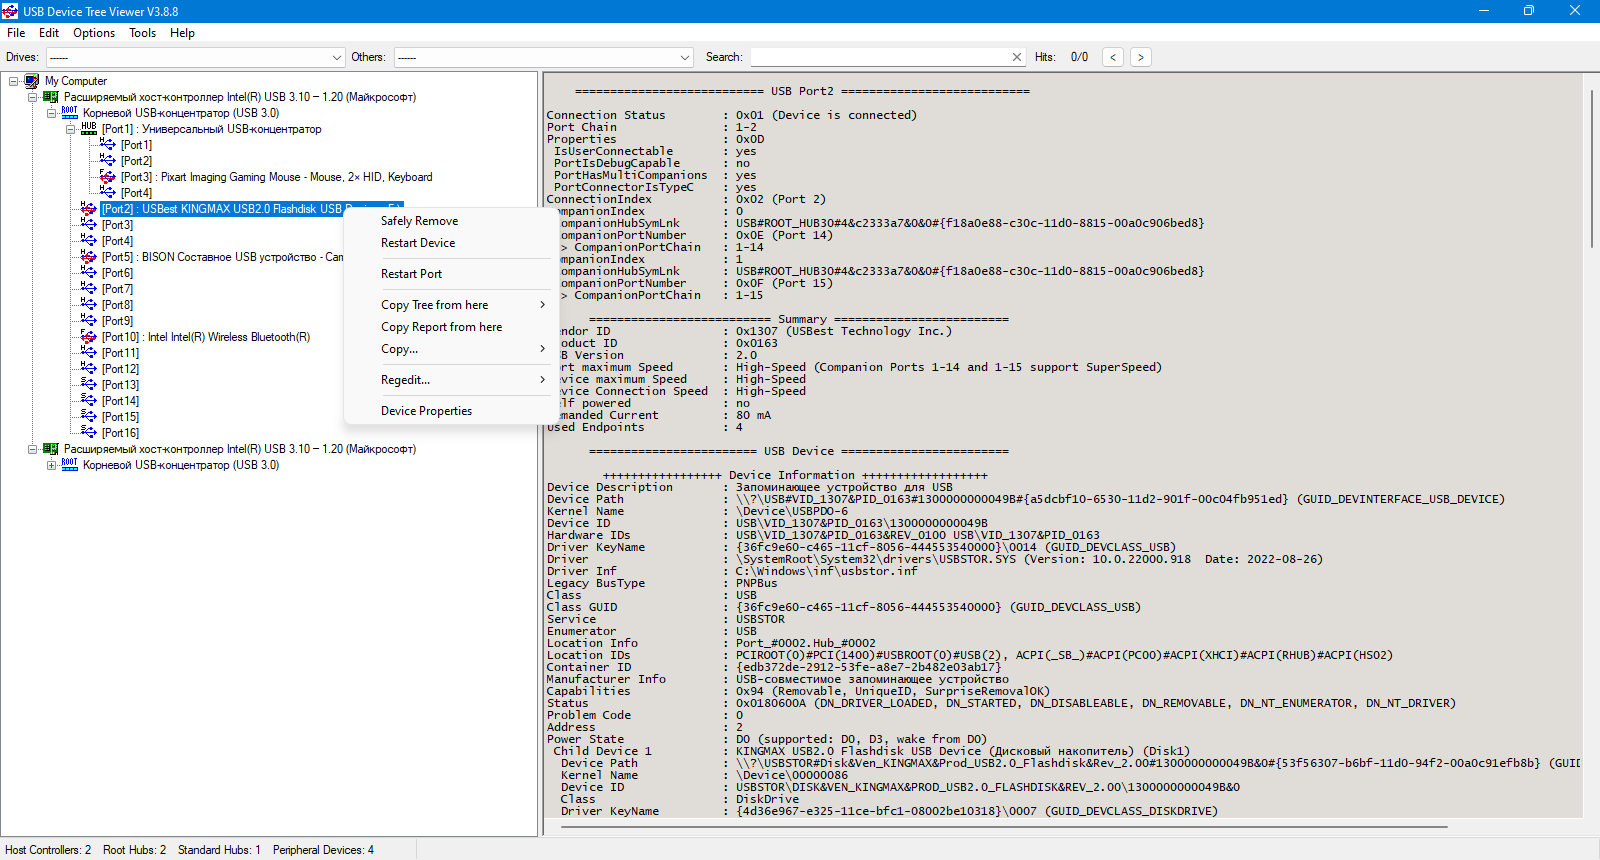Click the first Intel USB host controller icon
The width and height of the screenshot is (1600, 860).
point(51,97)
